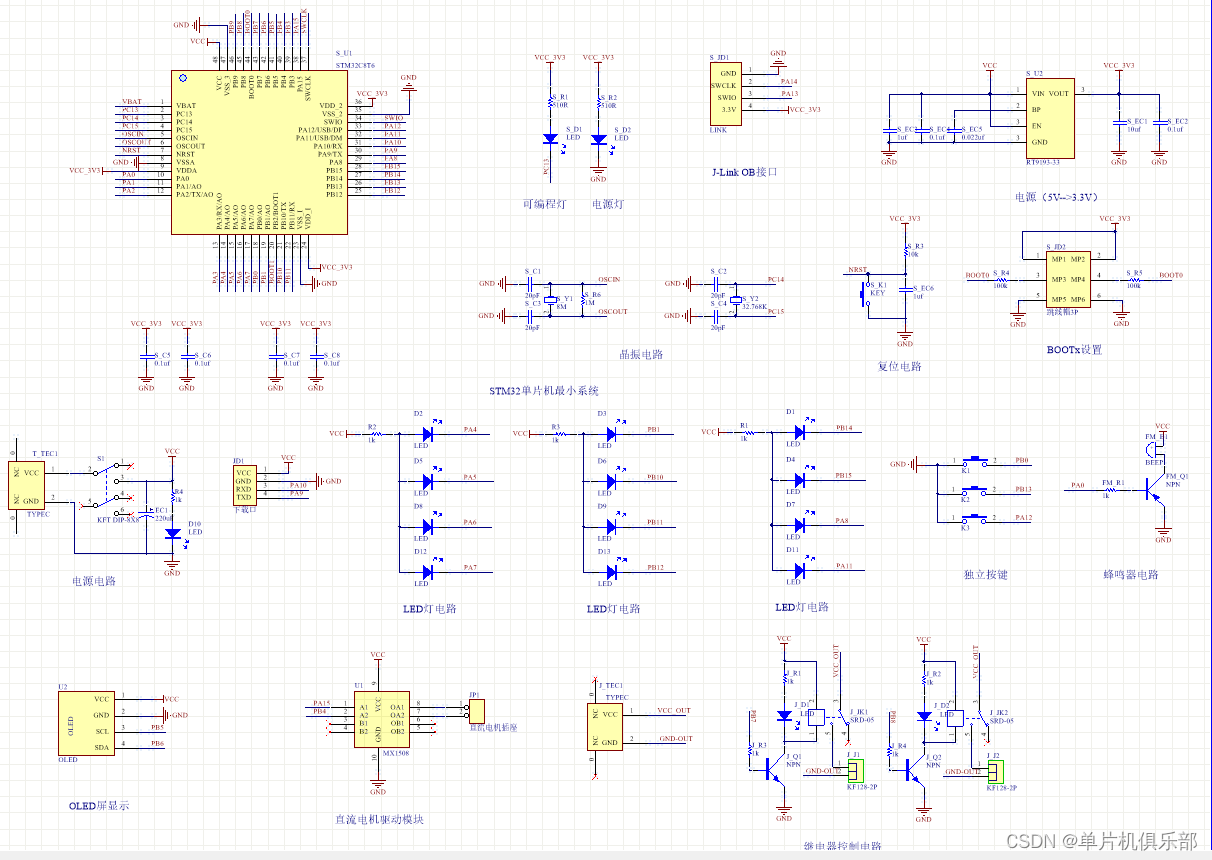Select LED D3 connected to PB1

coord(611,434)
